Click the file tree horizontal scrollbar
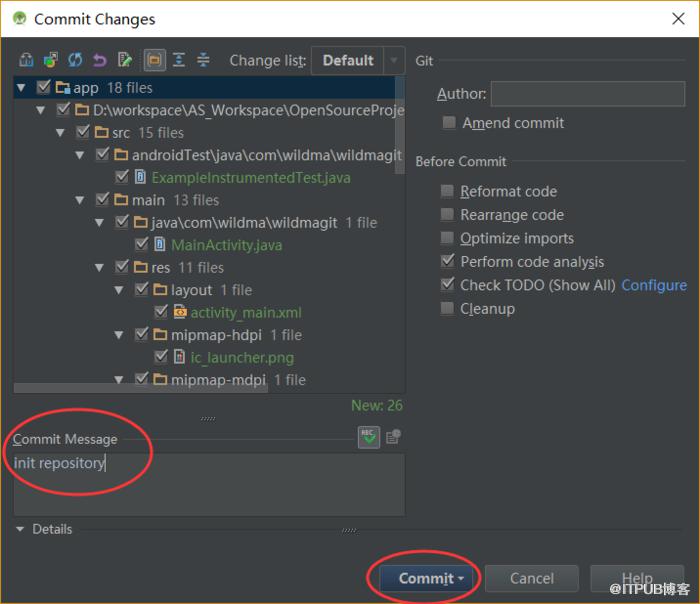 pyautogui.click(x=141, y=387)
